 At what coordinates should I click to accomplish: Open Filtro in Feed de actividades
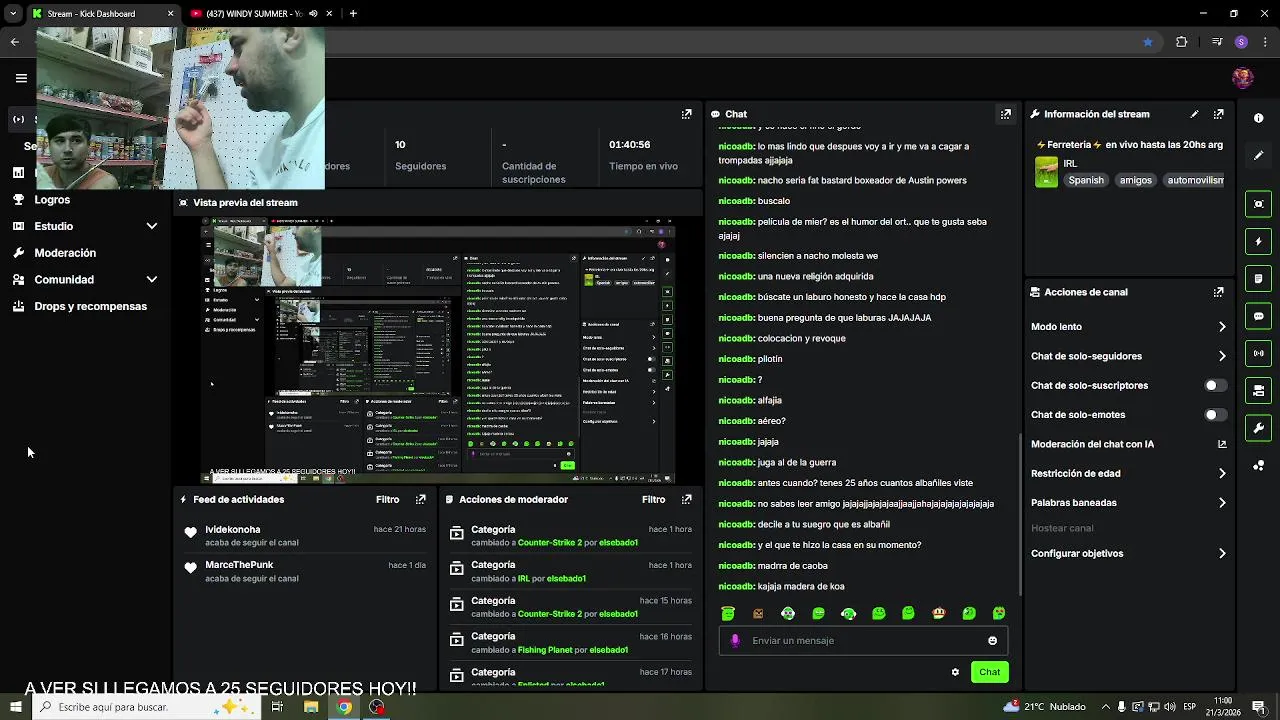point(387,499)
